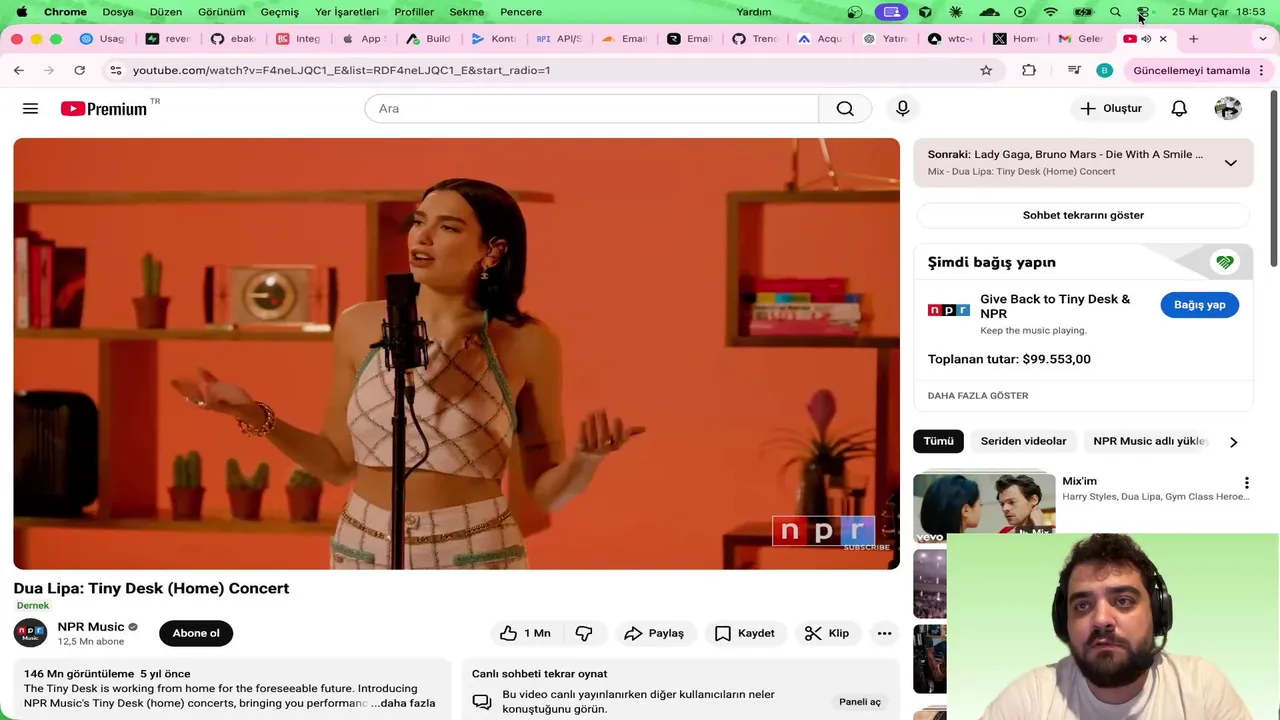This screenshot has width=1280, height=720.
Task: Save video with Kaydet button
Action: (x=745, y=633)
